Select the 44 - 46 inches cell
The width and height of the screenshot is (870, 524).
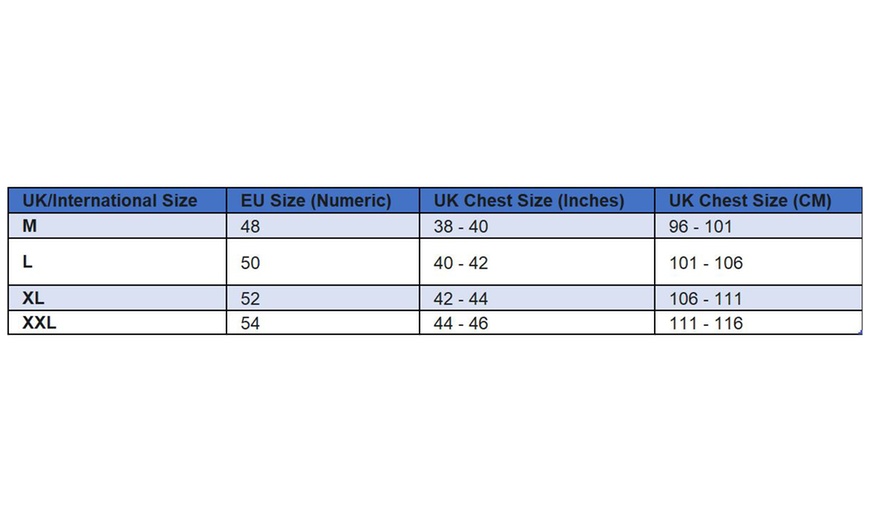[x=461, y=324]
